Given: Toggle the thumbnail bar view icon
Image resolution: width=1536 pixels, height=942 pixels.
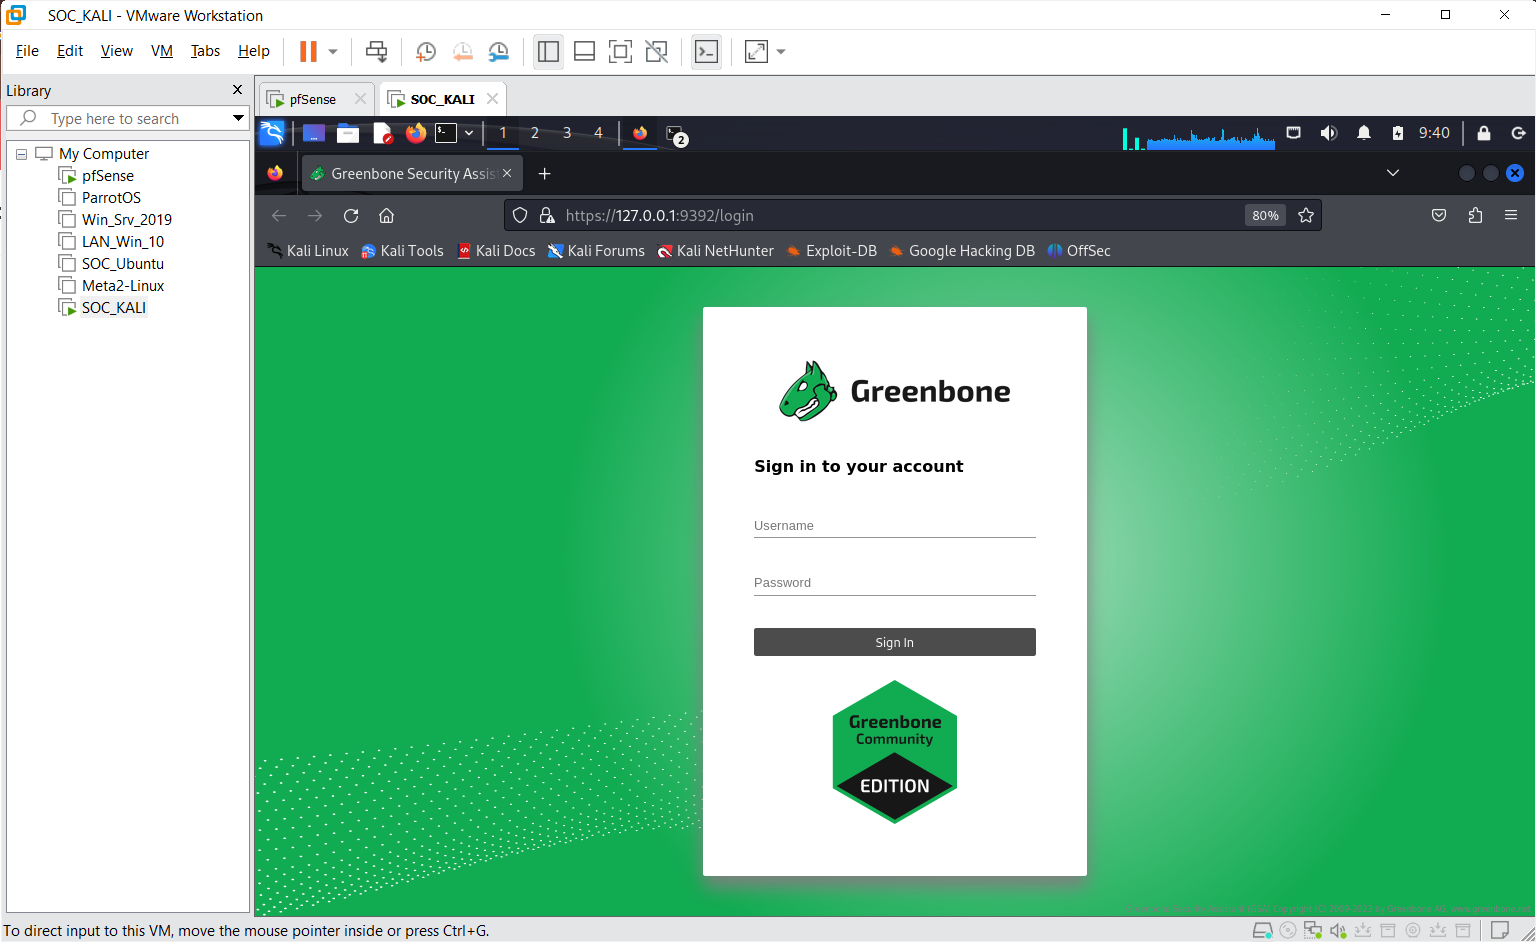Looking at the screenshot, I should 584,52.
